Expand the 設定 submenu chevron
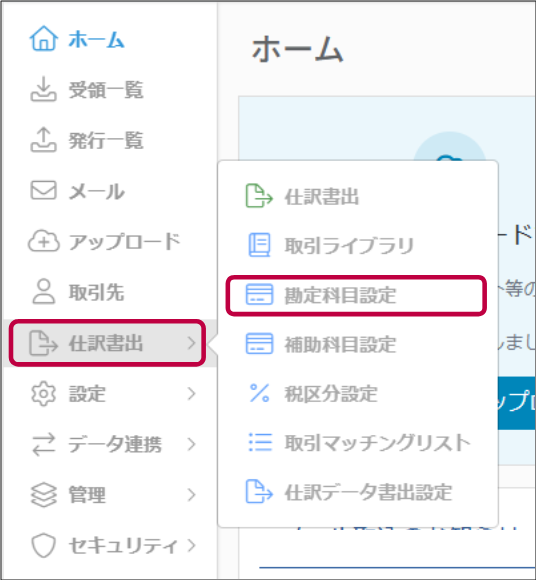 click(x=191, y=394)
